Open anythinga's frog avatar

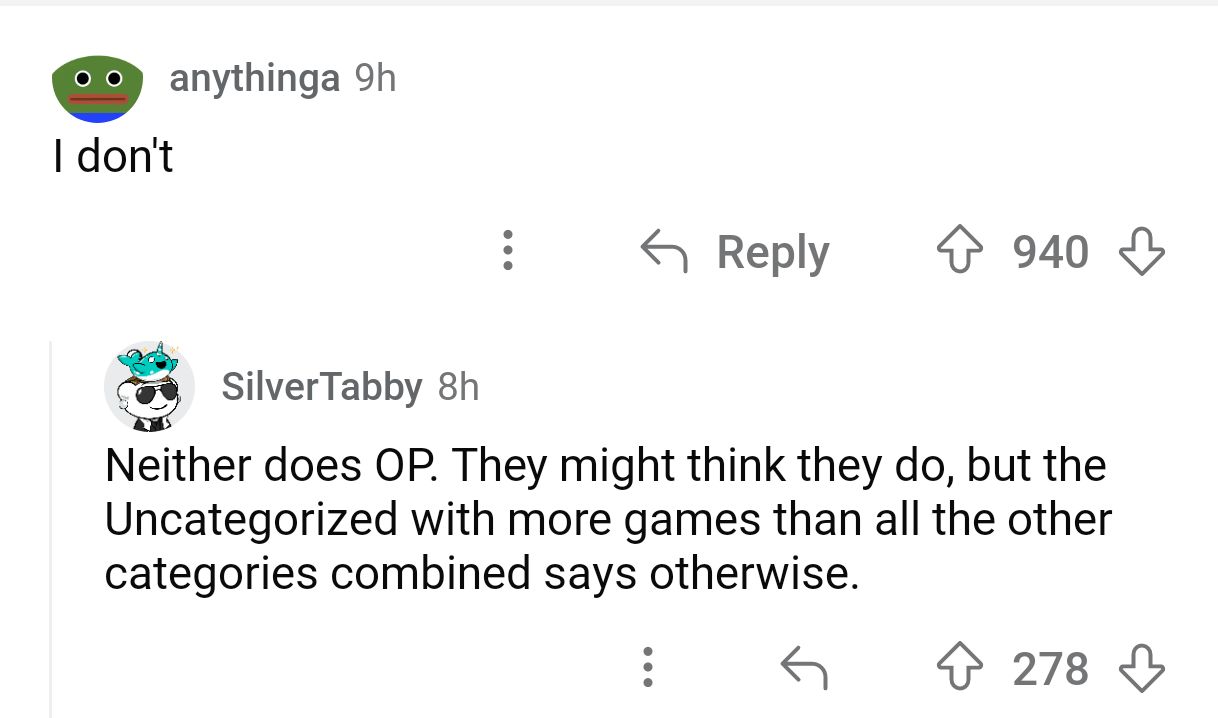(x=95, y=90)
